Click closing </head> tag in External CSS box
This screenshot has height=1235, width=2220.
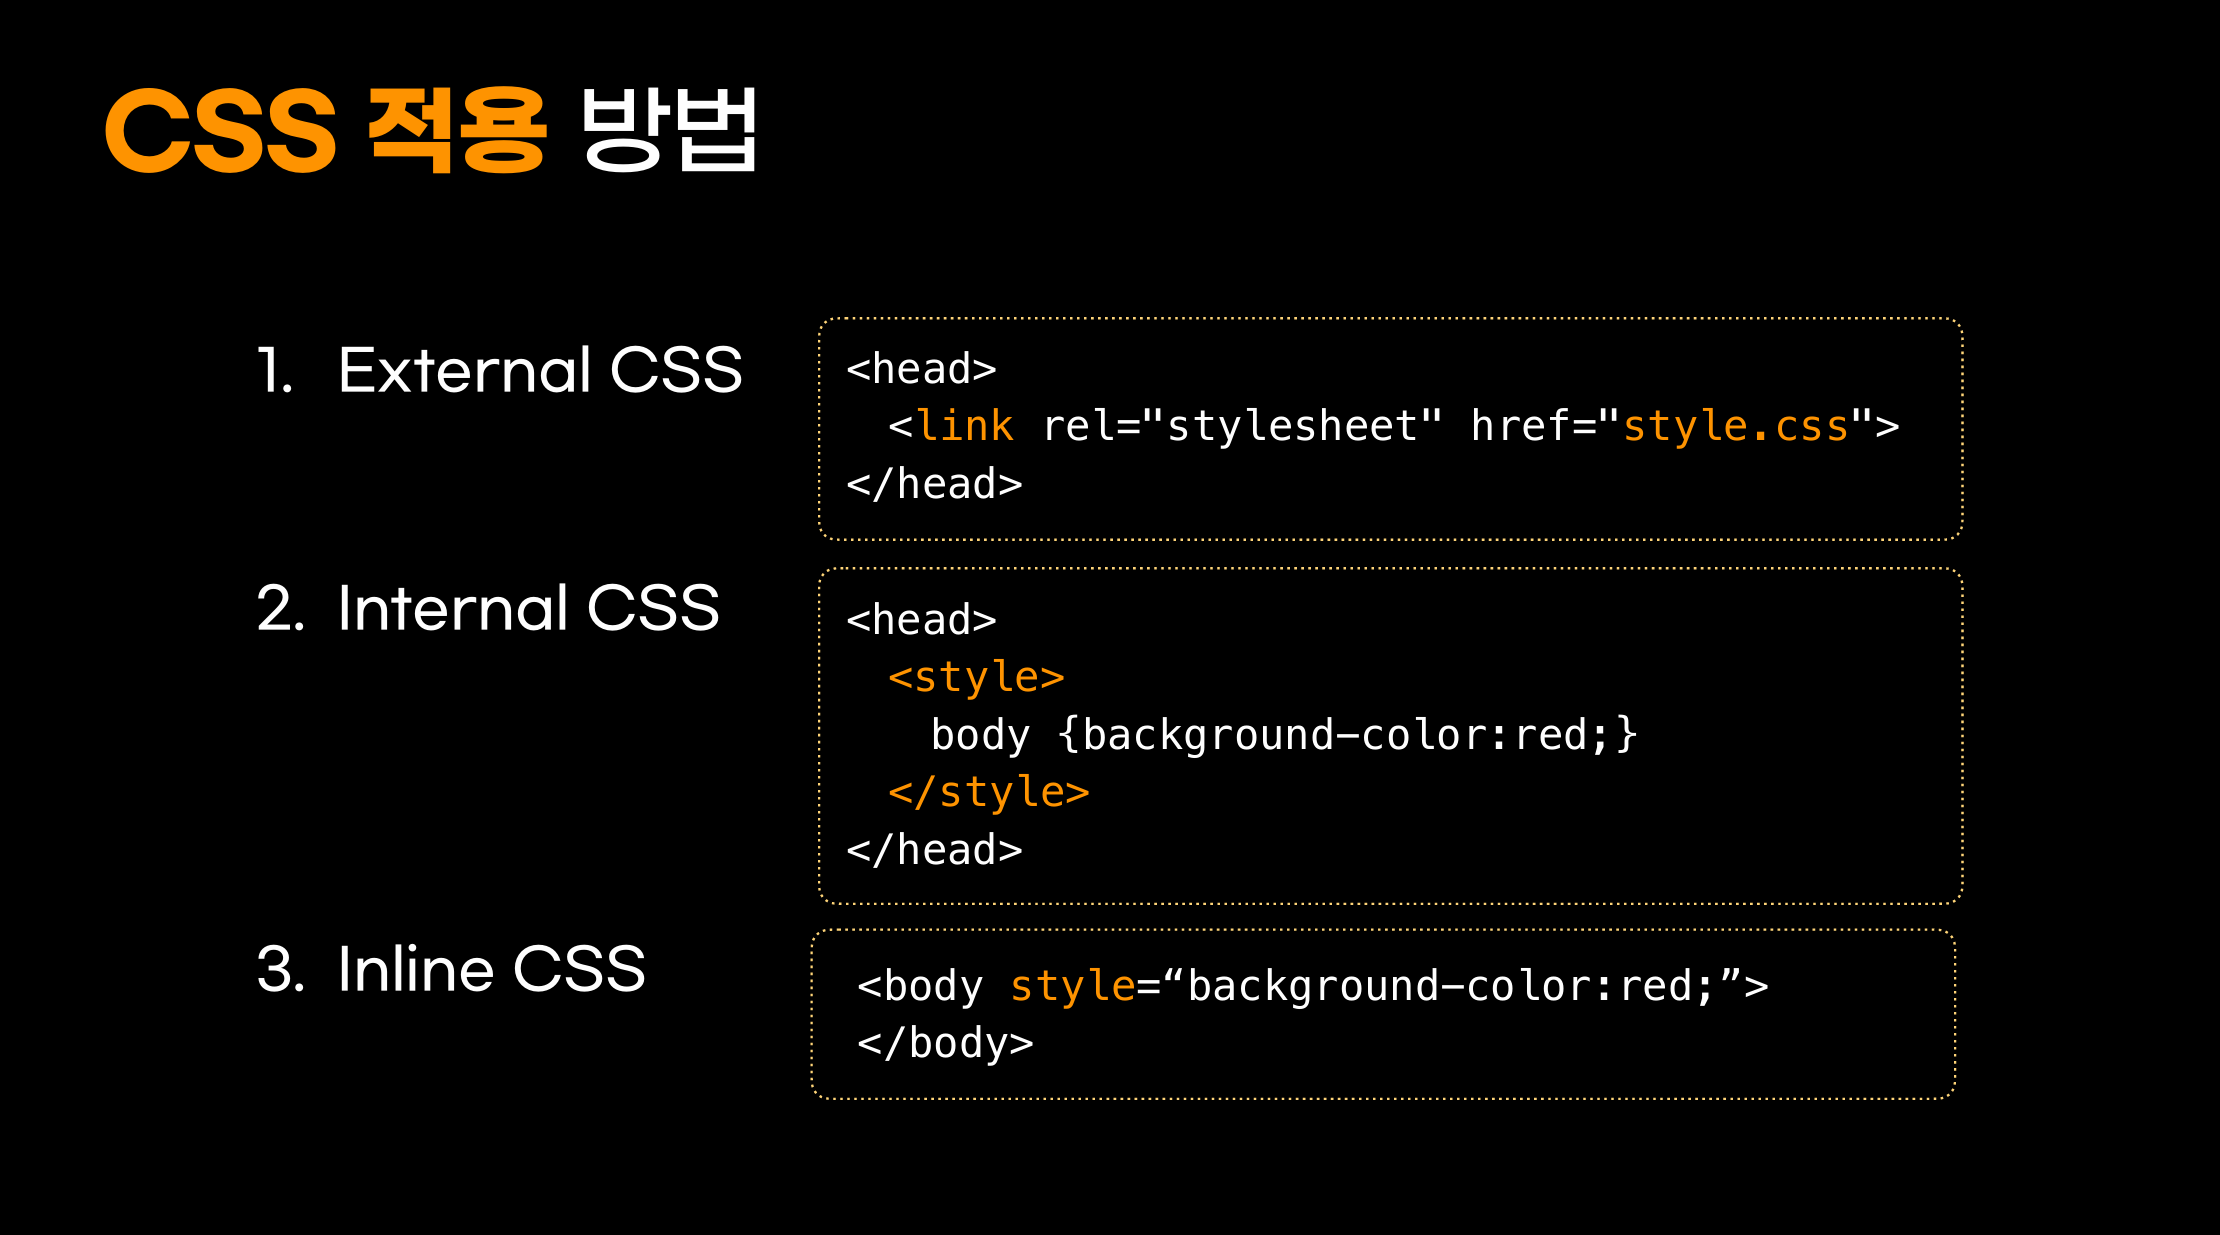934,485
